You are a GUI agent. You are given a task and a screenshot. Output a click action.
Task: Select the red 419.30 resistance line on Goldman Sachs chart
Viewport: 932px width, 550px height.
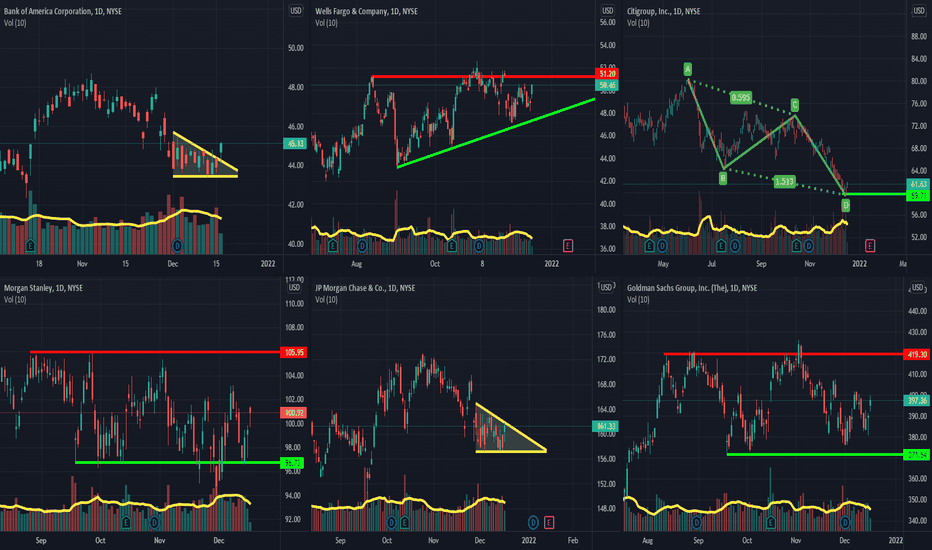point(783,354)
